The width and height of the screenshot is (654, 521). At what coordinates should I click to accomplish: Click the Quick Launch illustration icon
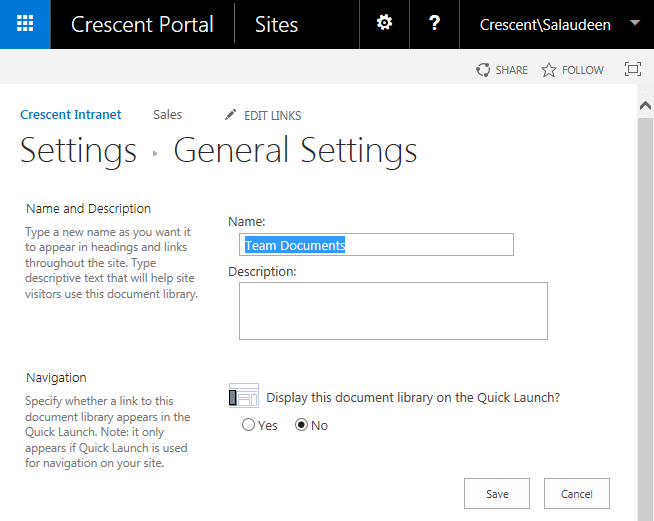click(243, 396)
